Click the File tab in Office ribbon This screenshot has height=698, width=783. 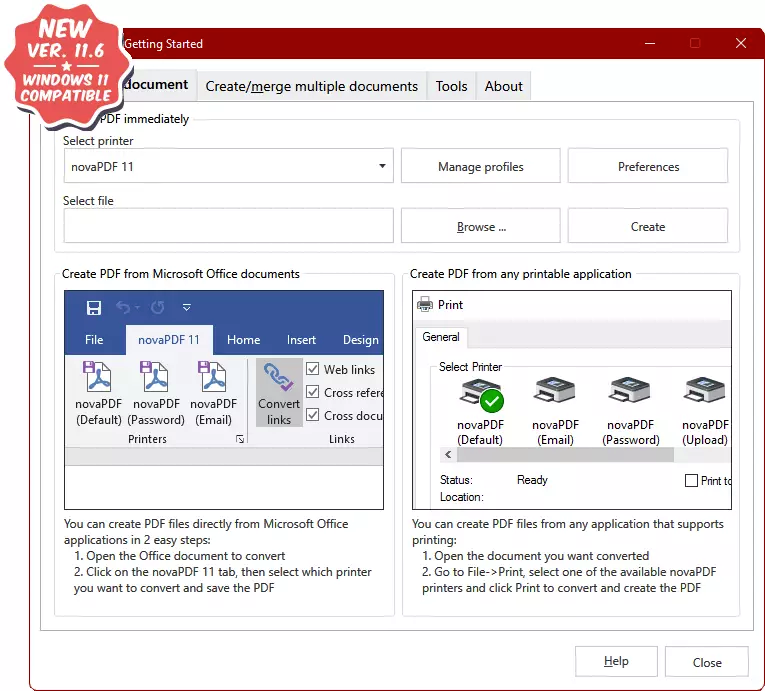94,340
